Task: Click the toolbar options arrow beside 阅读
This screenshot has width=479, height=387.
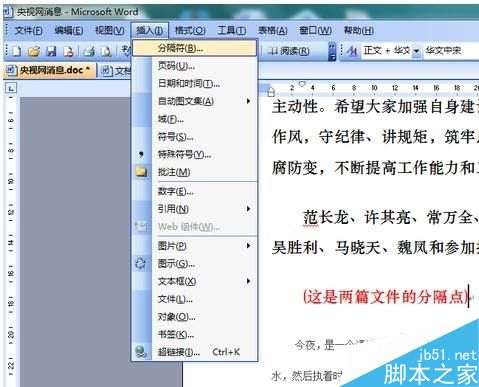Action: tap(332, 51)
